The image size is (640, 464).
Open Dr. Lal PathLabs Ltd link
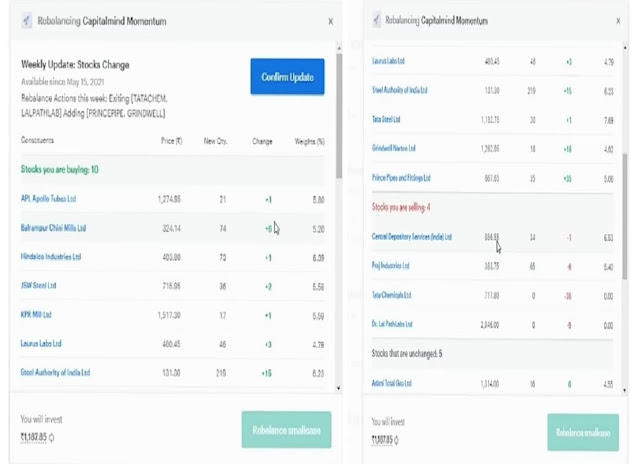pyautogui.click(x=392, y=324)
